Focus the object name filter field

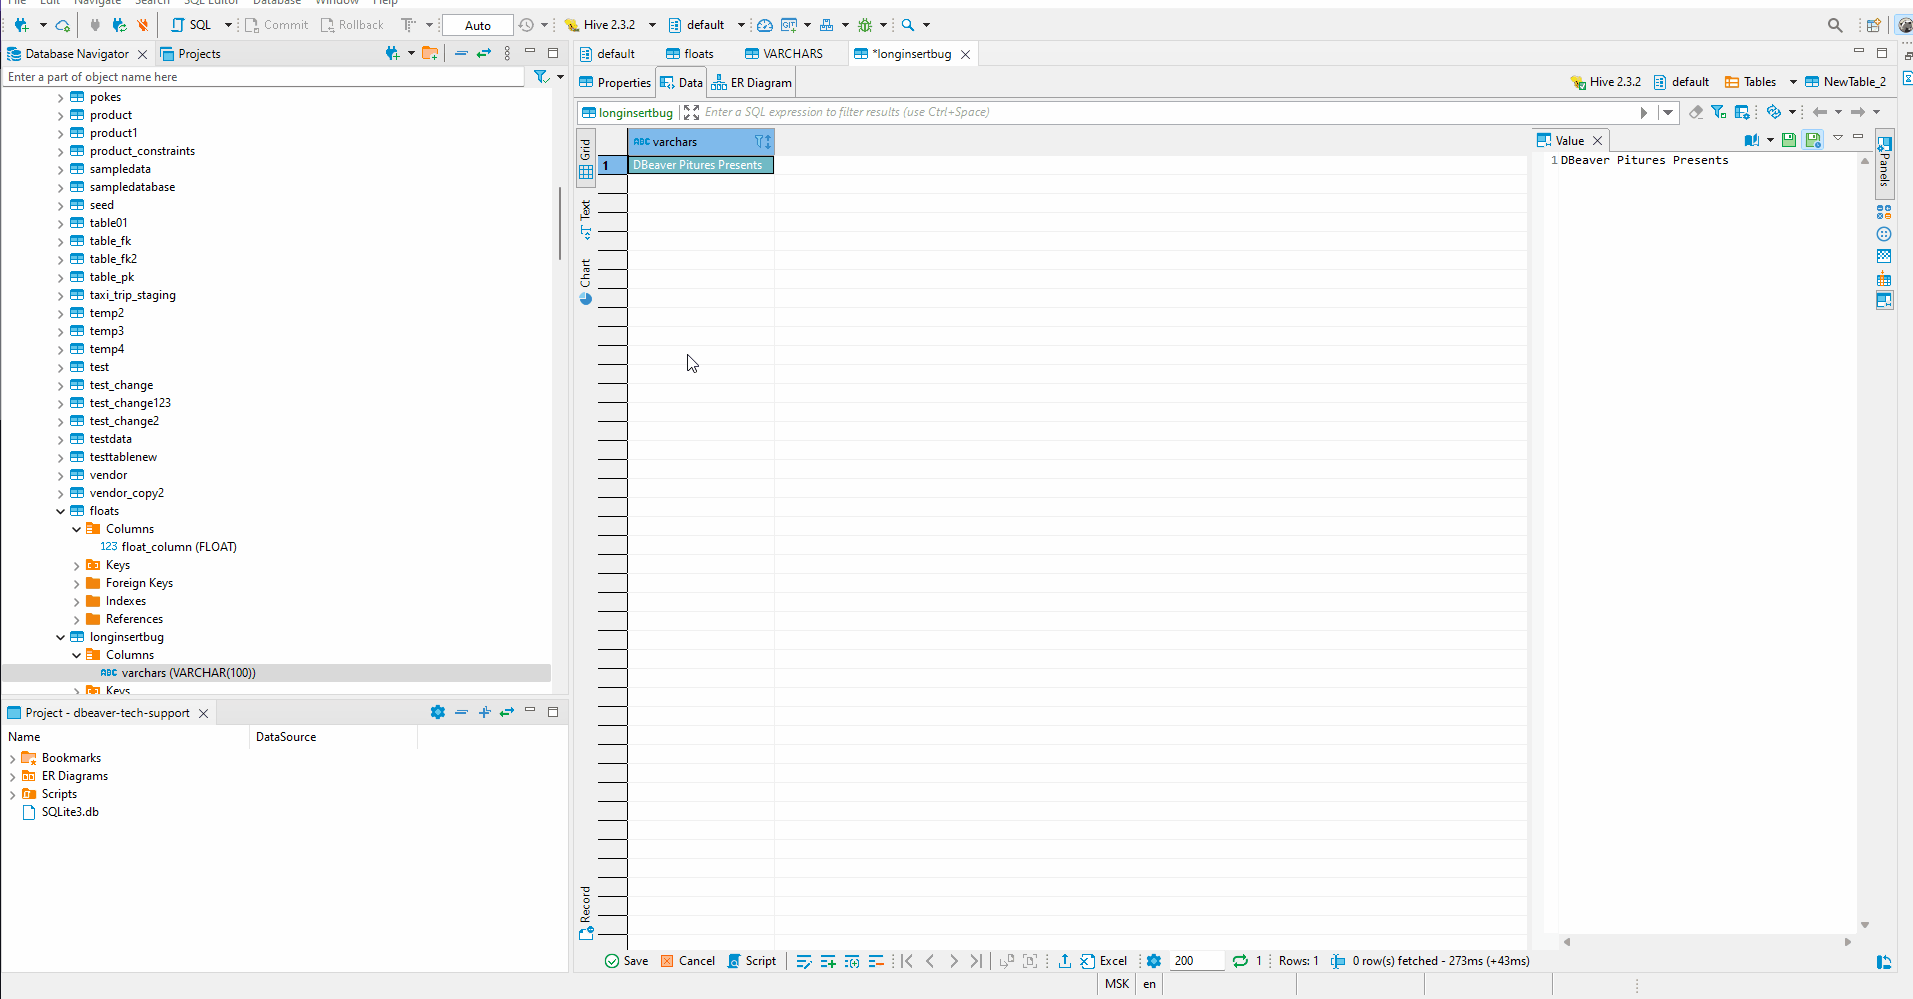[263, 77]
